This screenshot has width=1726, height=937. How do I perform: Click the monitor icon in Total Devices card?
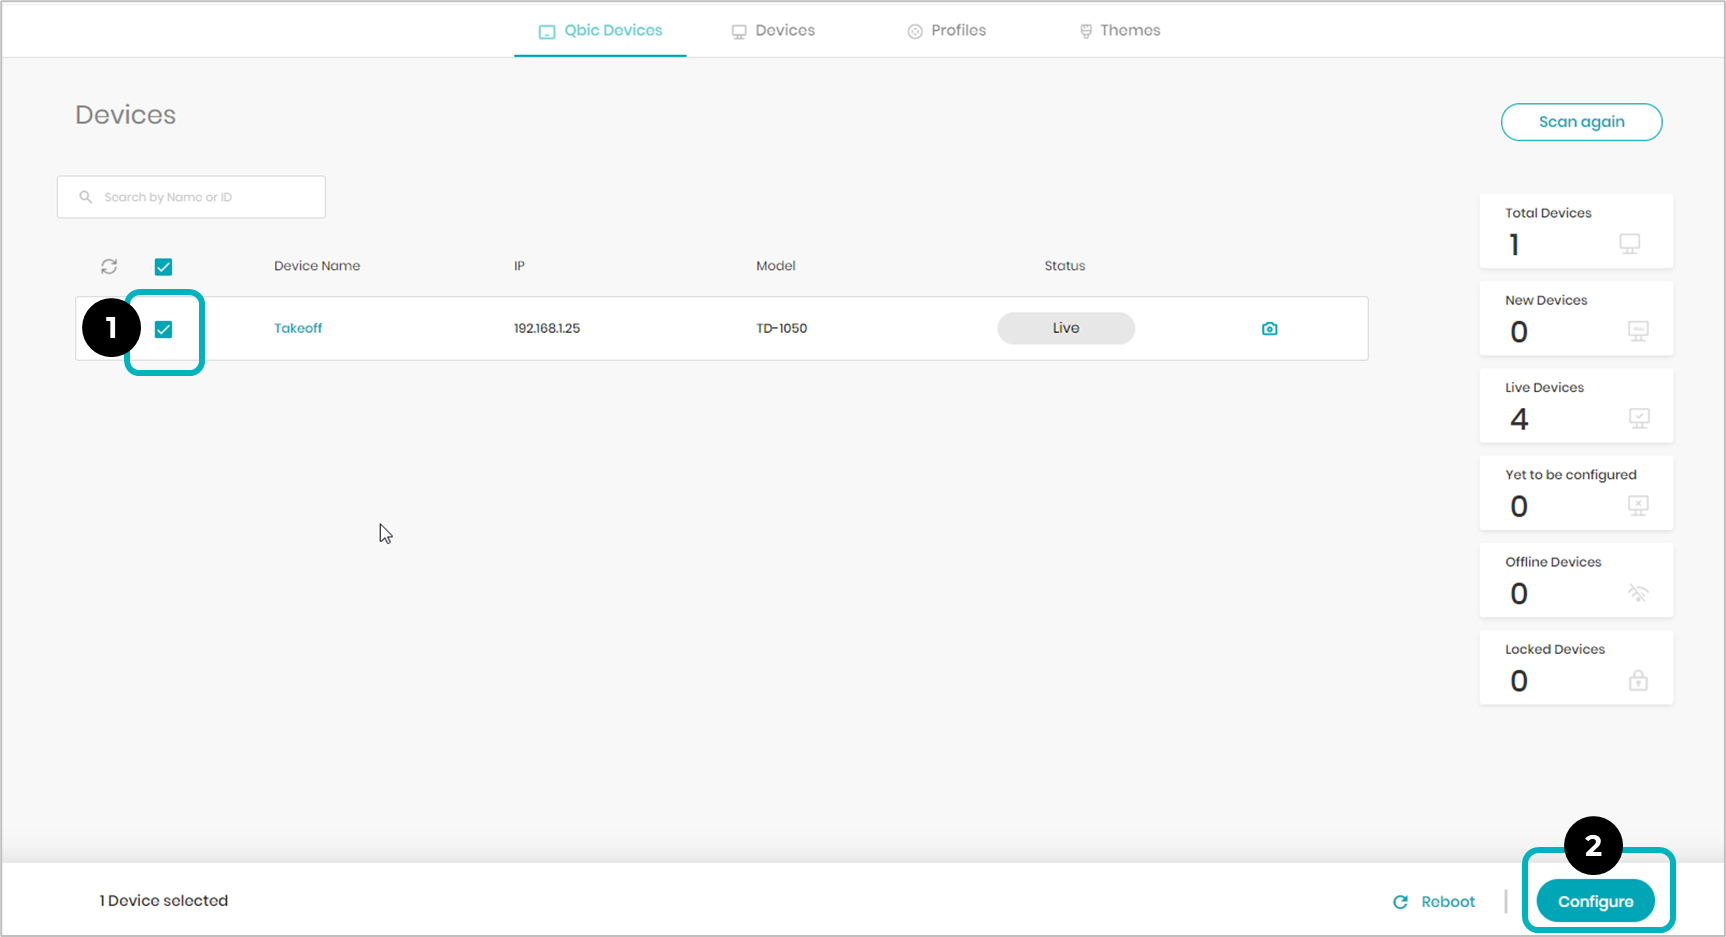coord(1629,244)
